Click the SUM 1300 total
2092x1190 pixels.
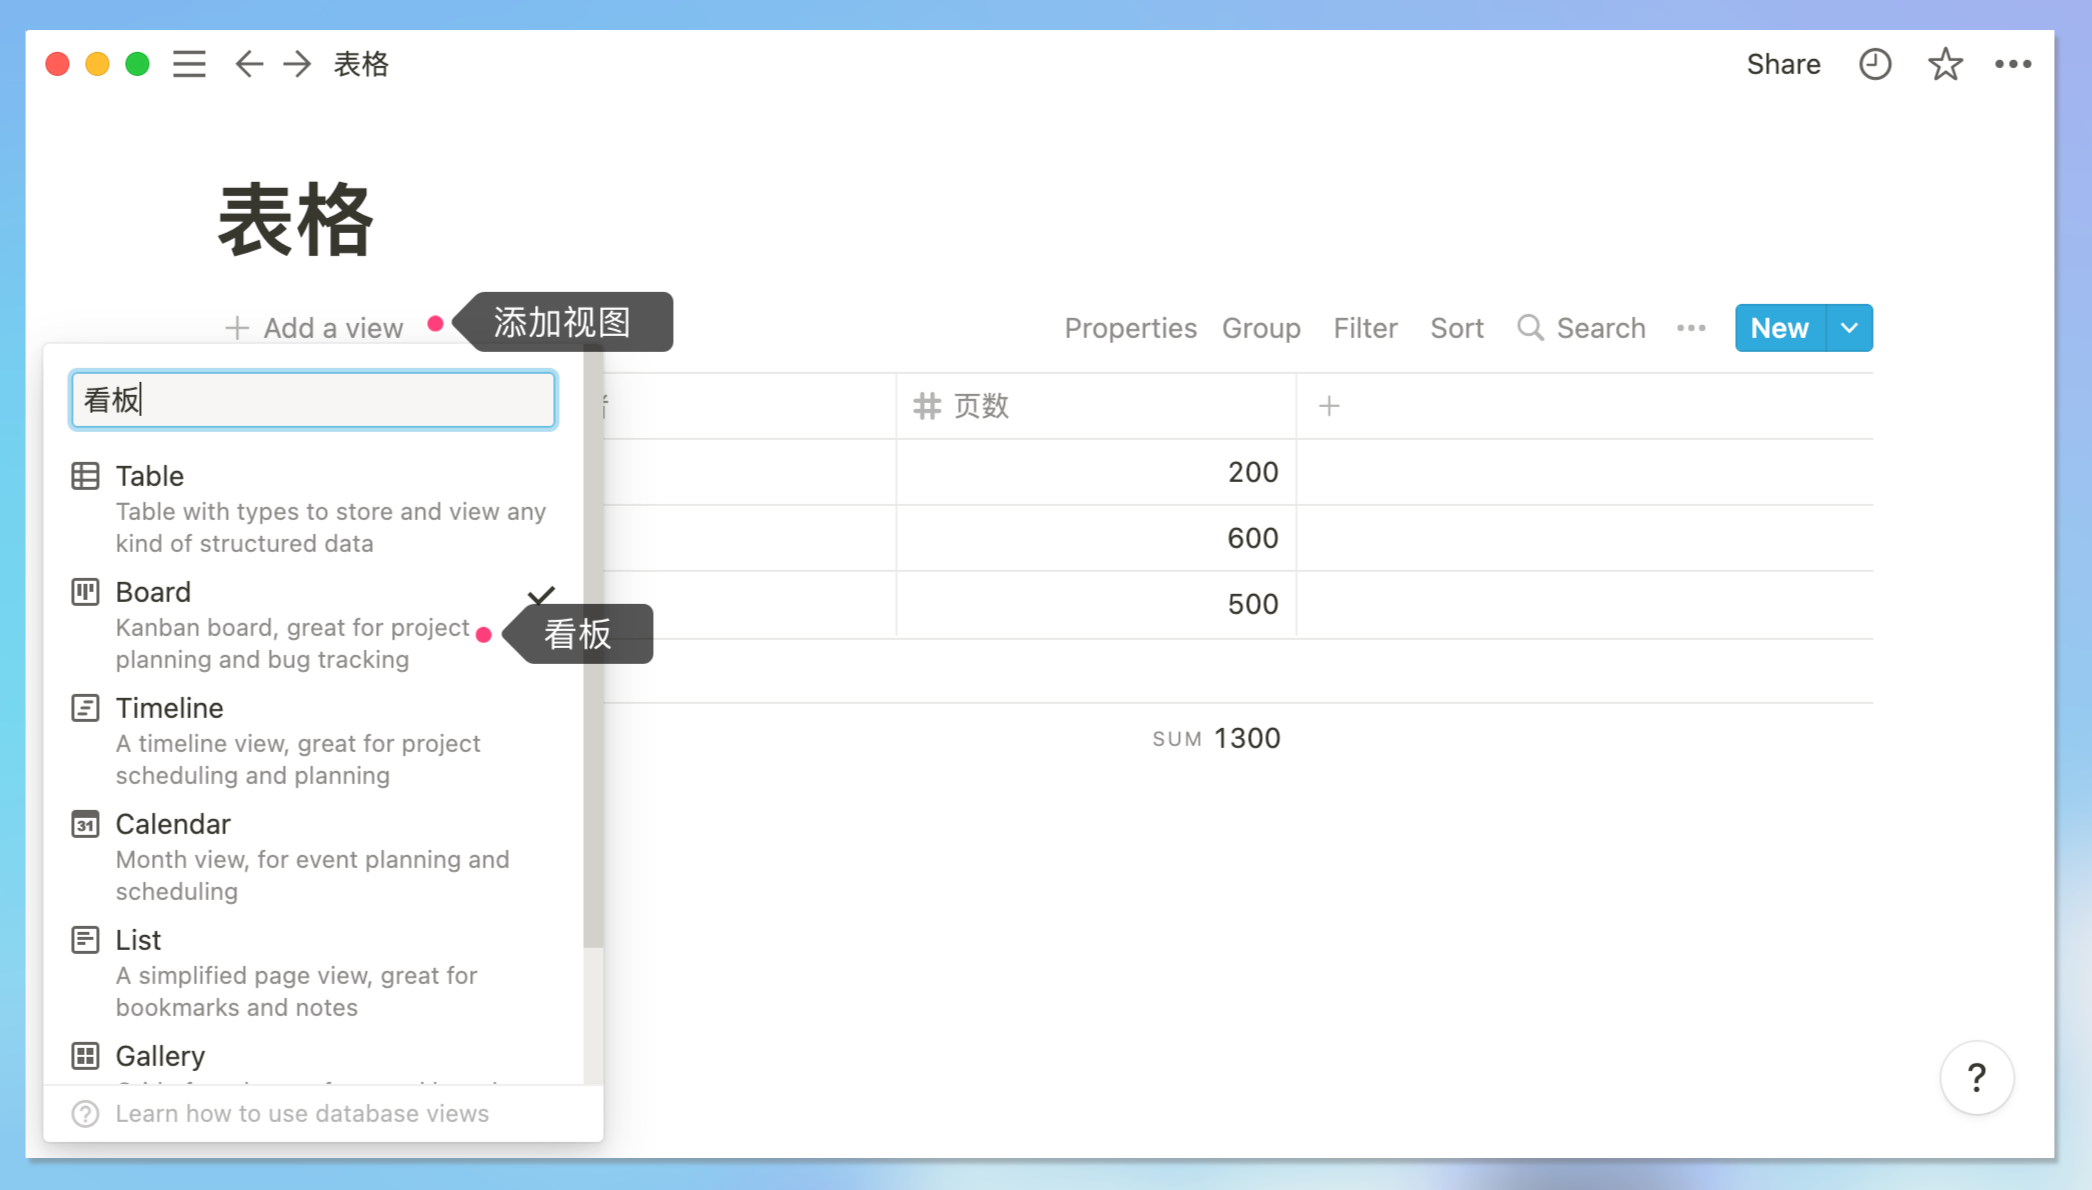pyautogui.click(x=1216, y=738)
